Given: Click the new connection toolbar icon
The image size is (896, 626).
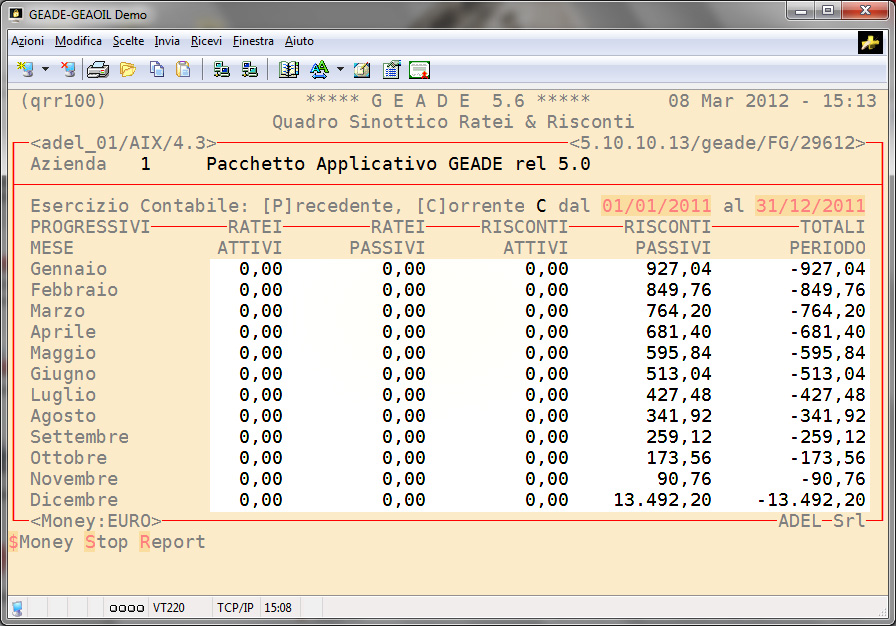Looking at the screenshot, I should click(25, 70).
